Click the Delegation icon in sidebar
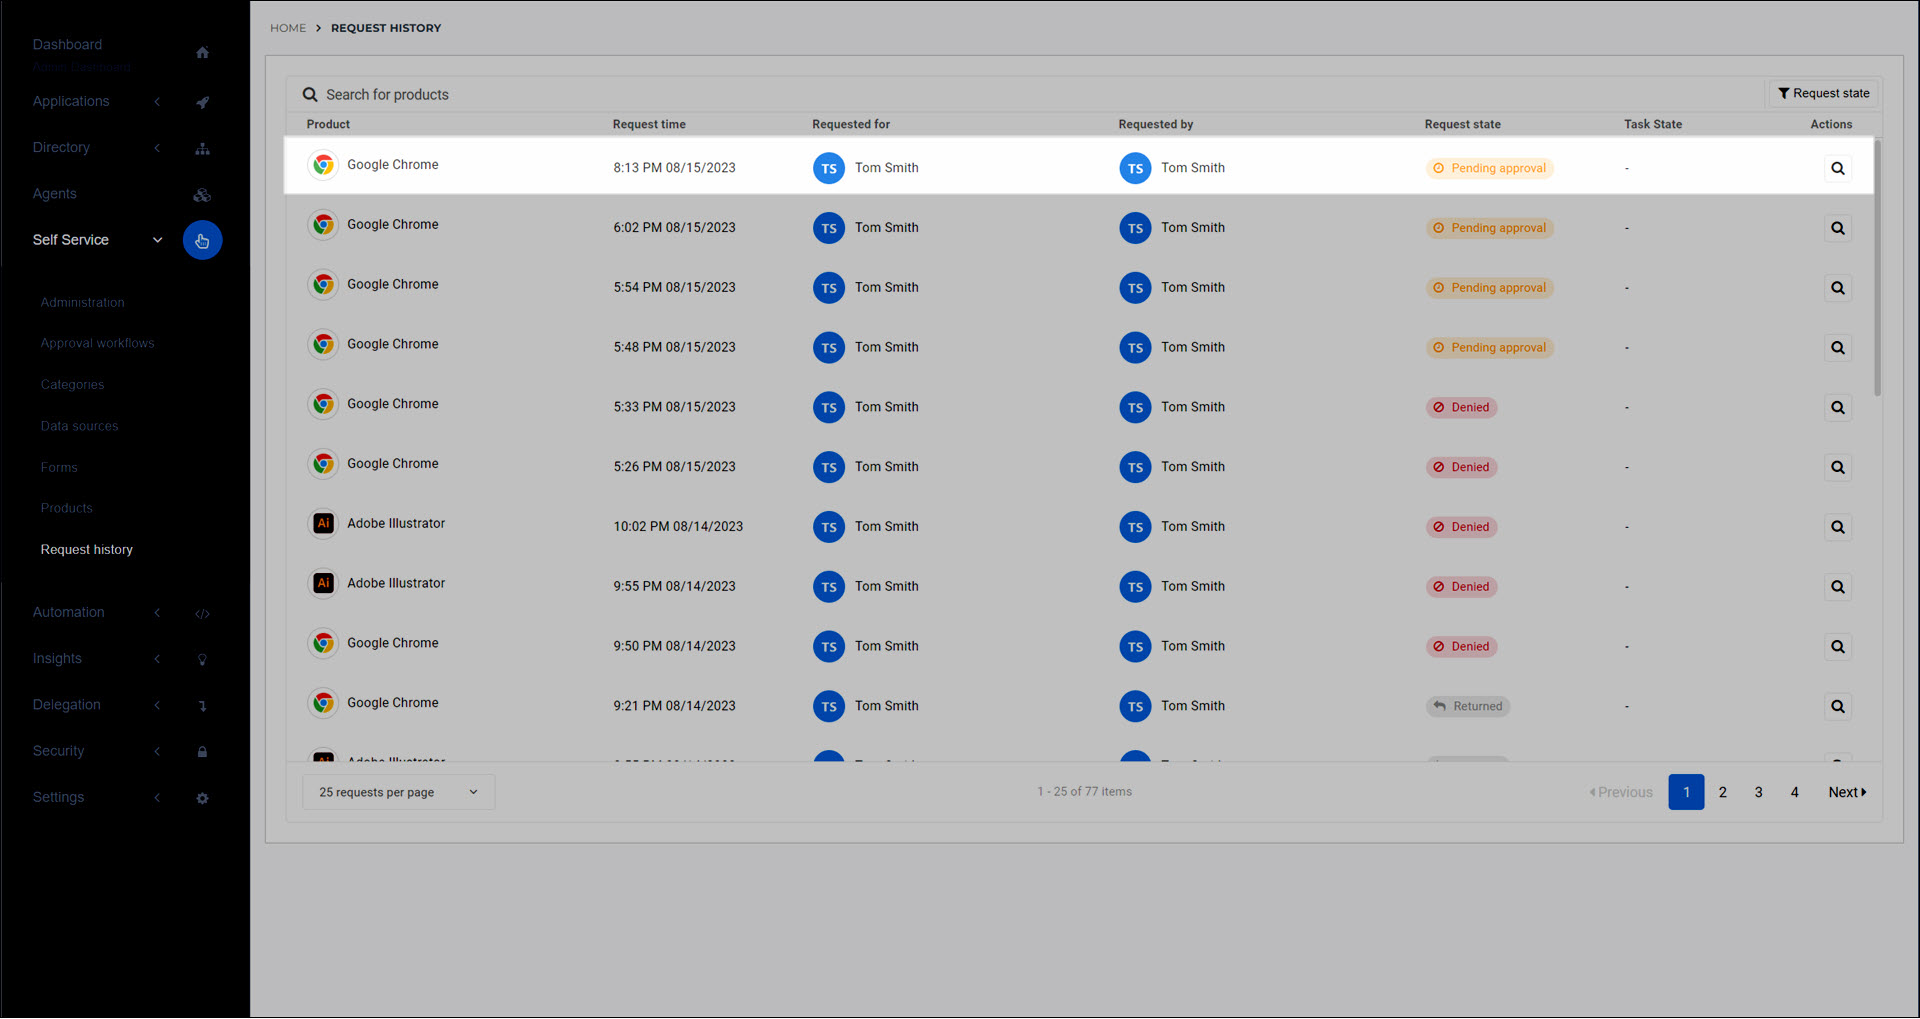Viewport: 1920px width, 1019px height. tap(202, 705)
